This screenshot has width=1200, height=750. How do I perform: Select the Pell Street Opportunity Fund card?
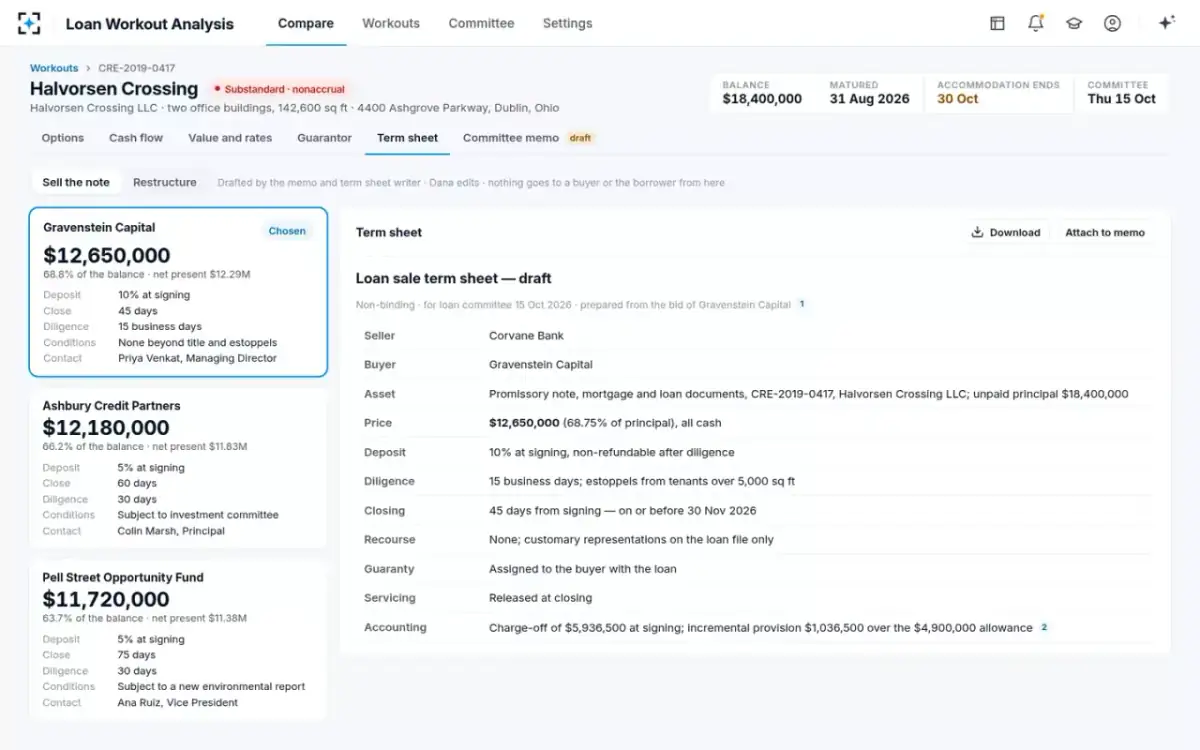178,640
